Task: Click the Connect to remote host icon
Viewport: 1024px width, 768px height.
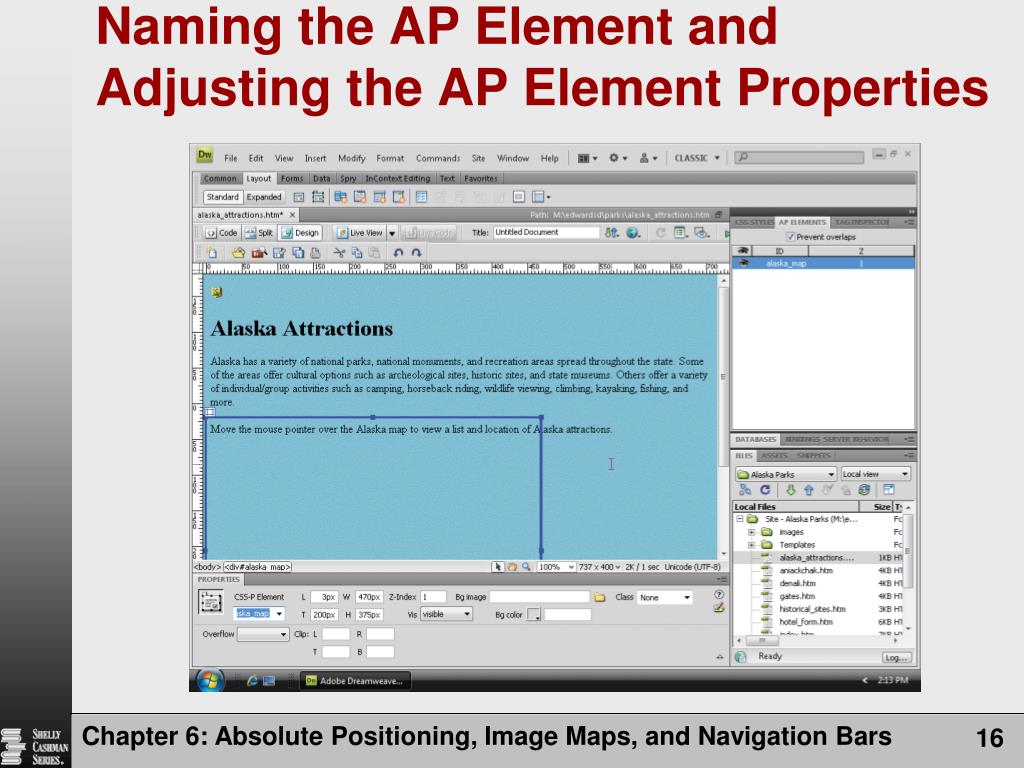Action: (744, 490)
